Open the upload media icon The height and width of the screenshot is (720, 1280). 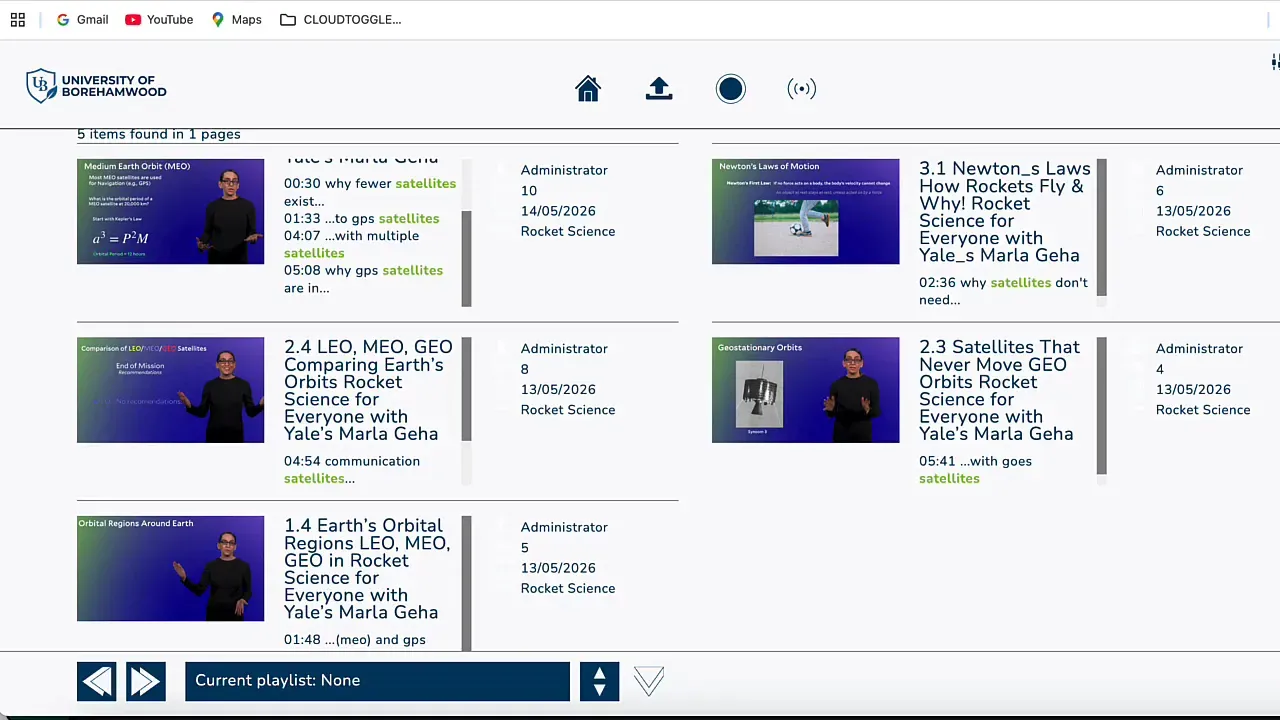[659, 89]
